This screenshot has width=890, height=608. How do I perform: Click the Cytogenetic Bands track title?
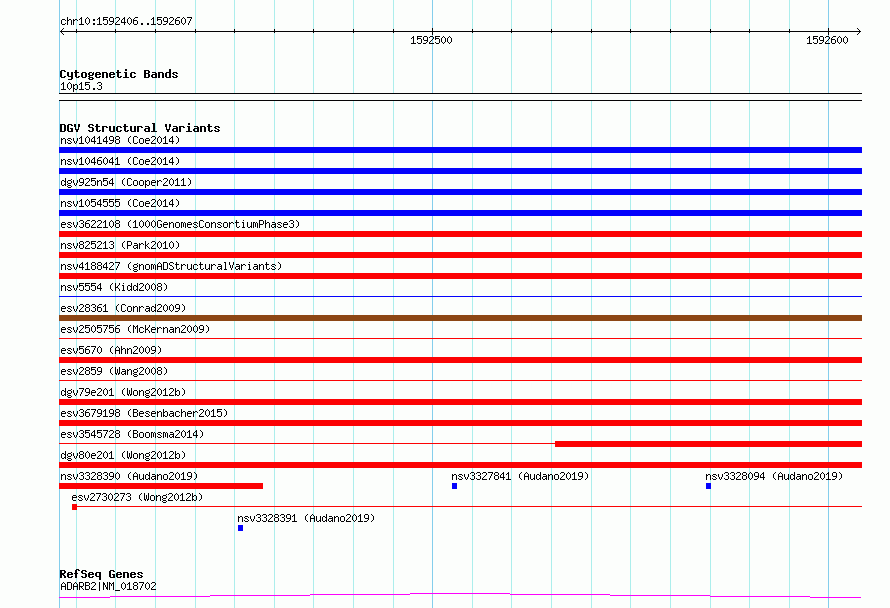(x=119, y=74)
